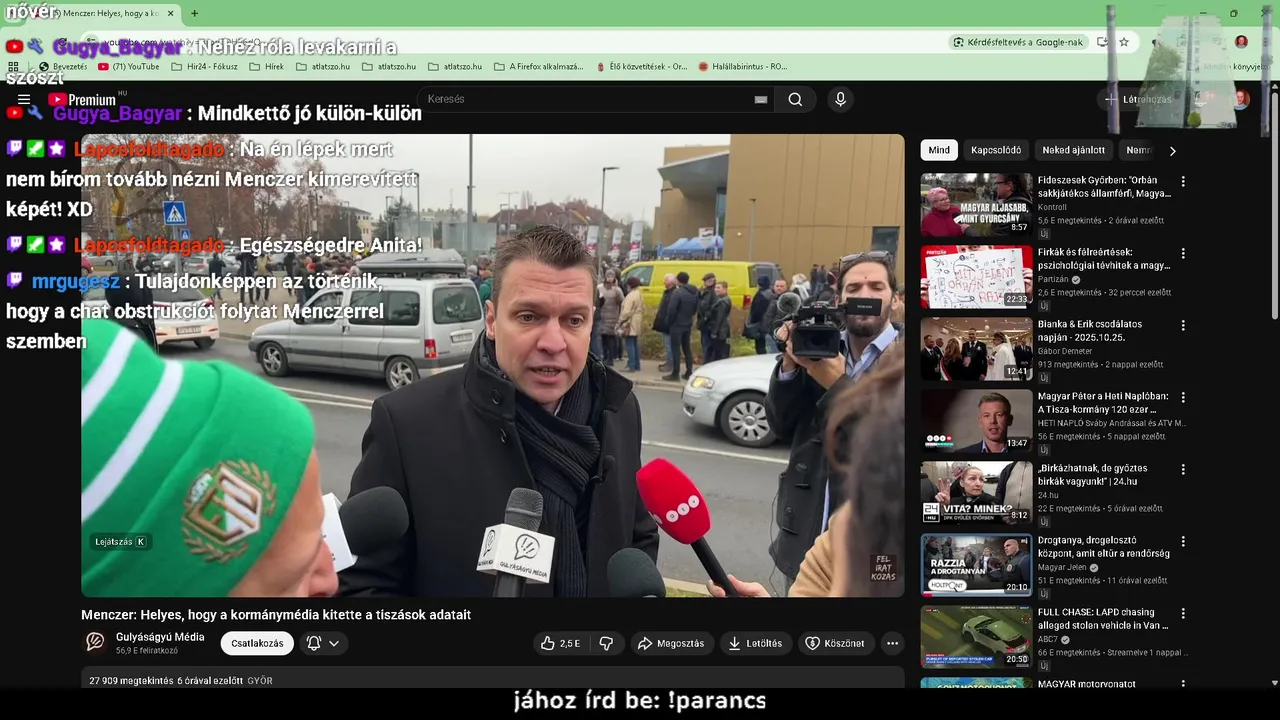1280x720 pixels.
Task: Open options menu for Bianka & Erik video
Action: click(x=1183, y=326)
